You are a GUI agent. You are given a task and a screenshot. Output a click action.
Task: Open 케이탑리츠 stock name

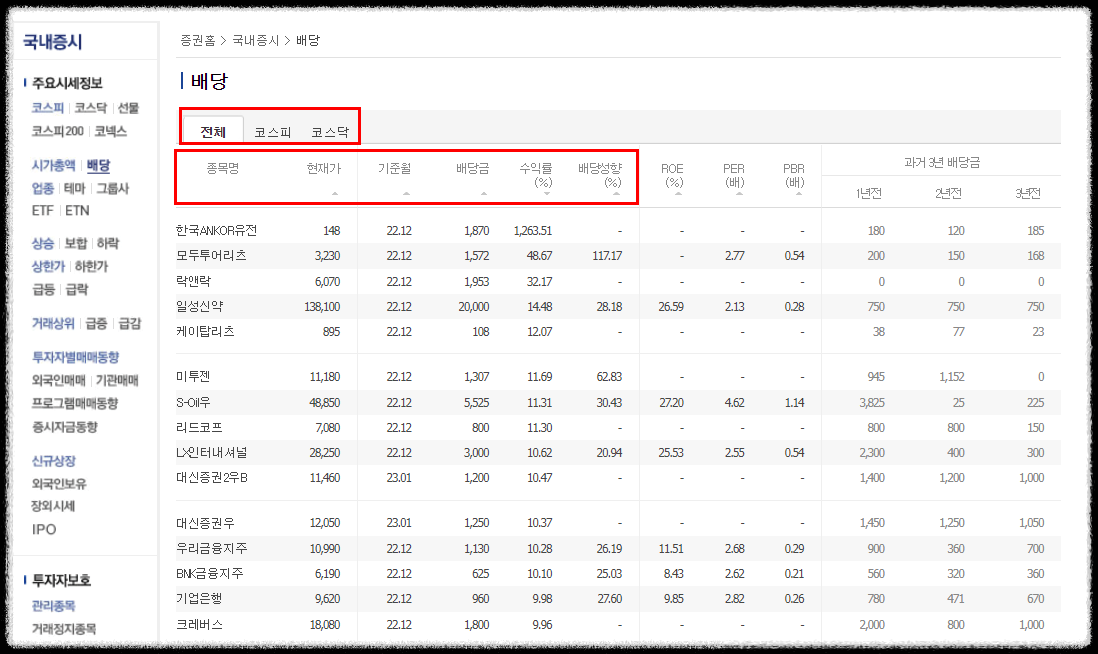pos(205,331)
